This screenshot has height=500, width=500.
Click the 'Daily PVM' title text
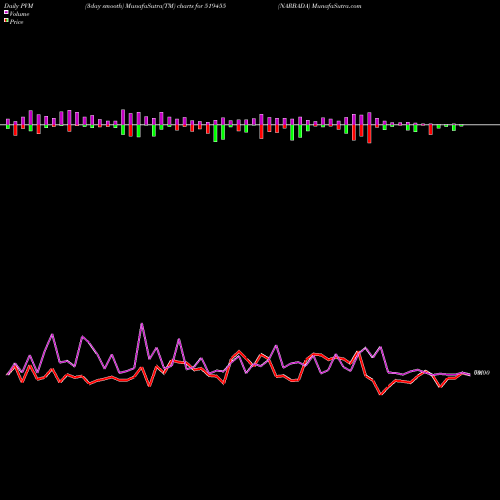[x=19, y=6]
